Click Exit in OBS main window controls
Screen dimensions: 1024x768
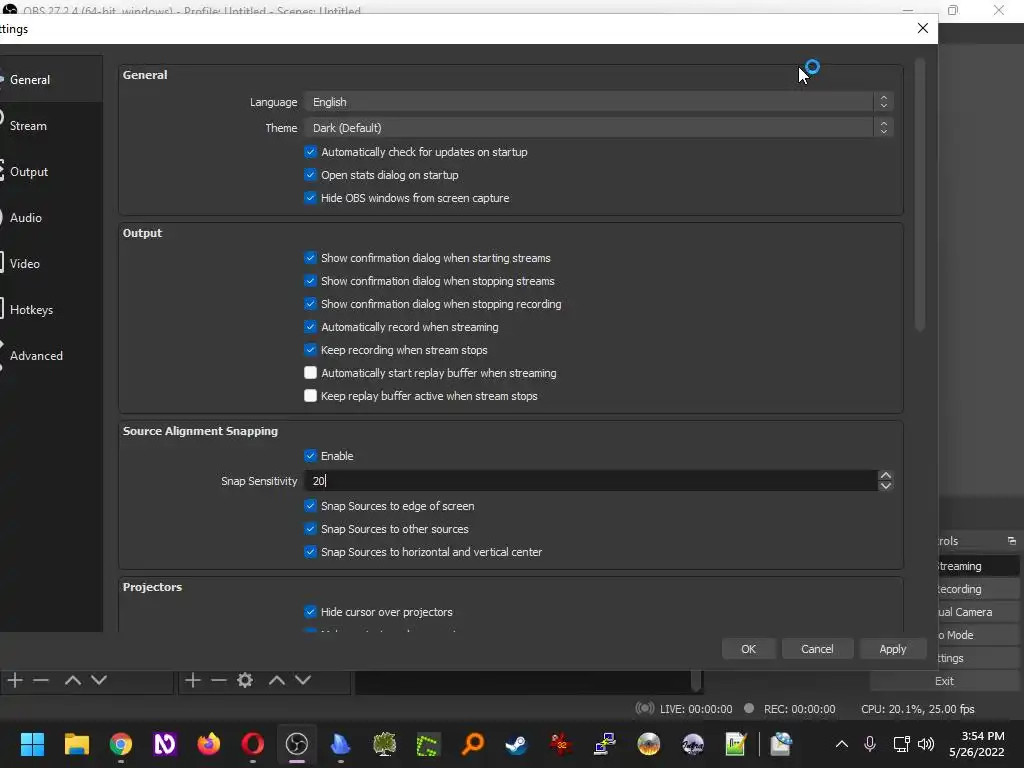pos(944,681)
